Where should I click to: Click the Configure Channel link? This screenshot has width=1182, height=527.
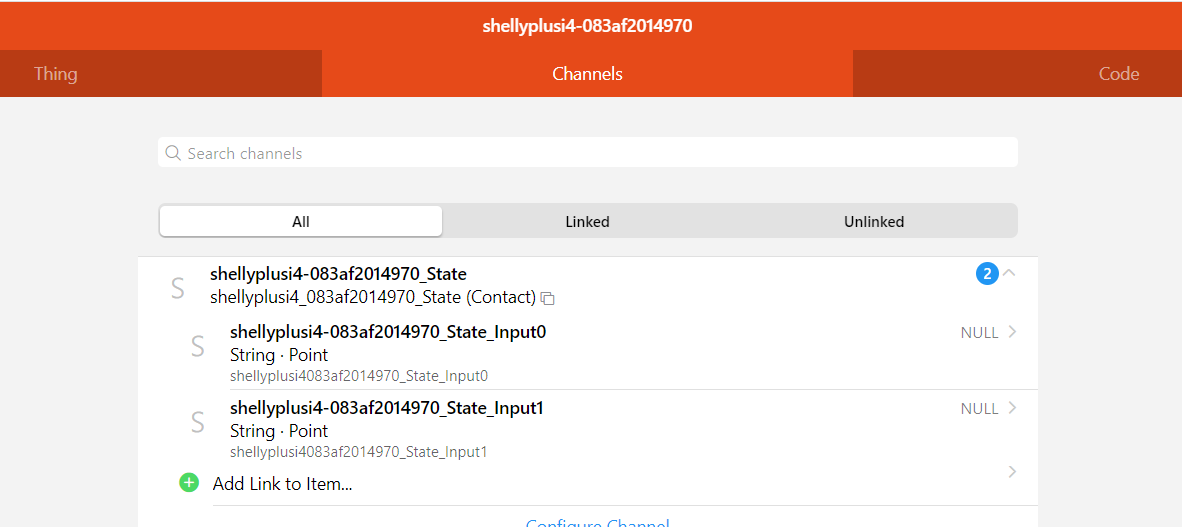(597, 522)
